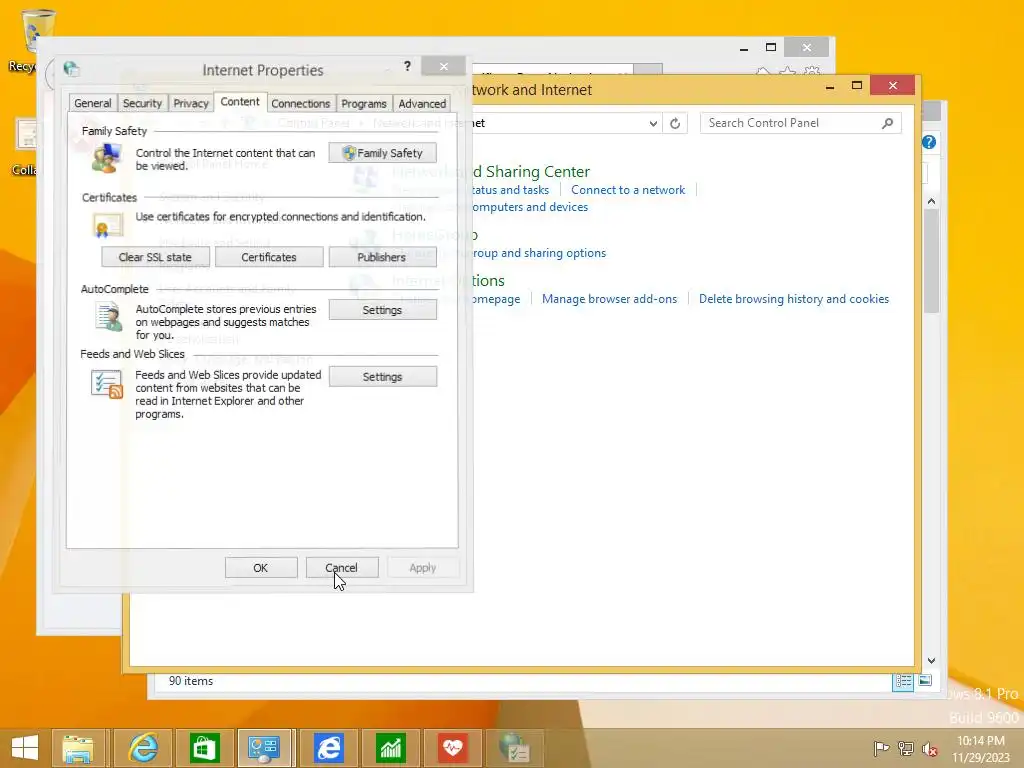Click the refresh button in Control Panel address bar
This screenshot has width=1024, height=768.
pos(675,123)
